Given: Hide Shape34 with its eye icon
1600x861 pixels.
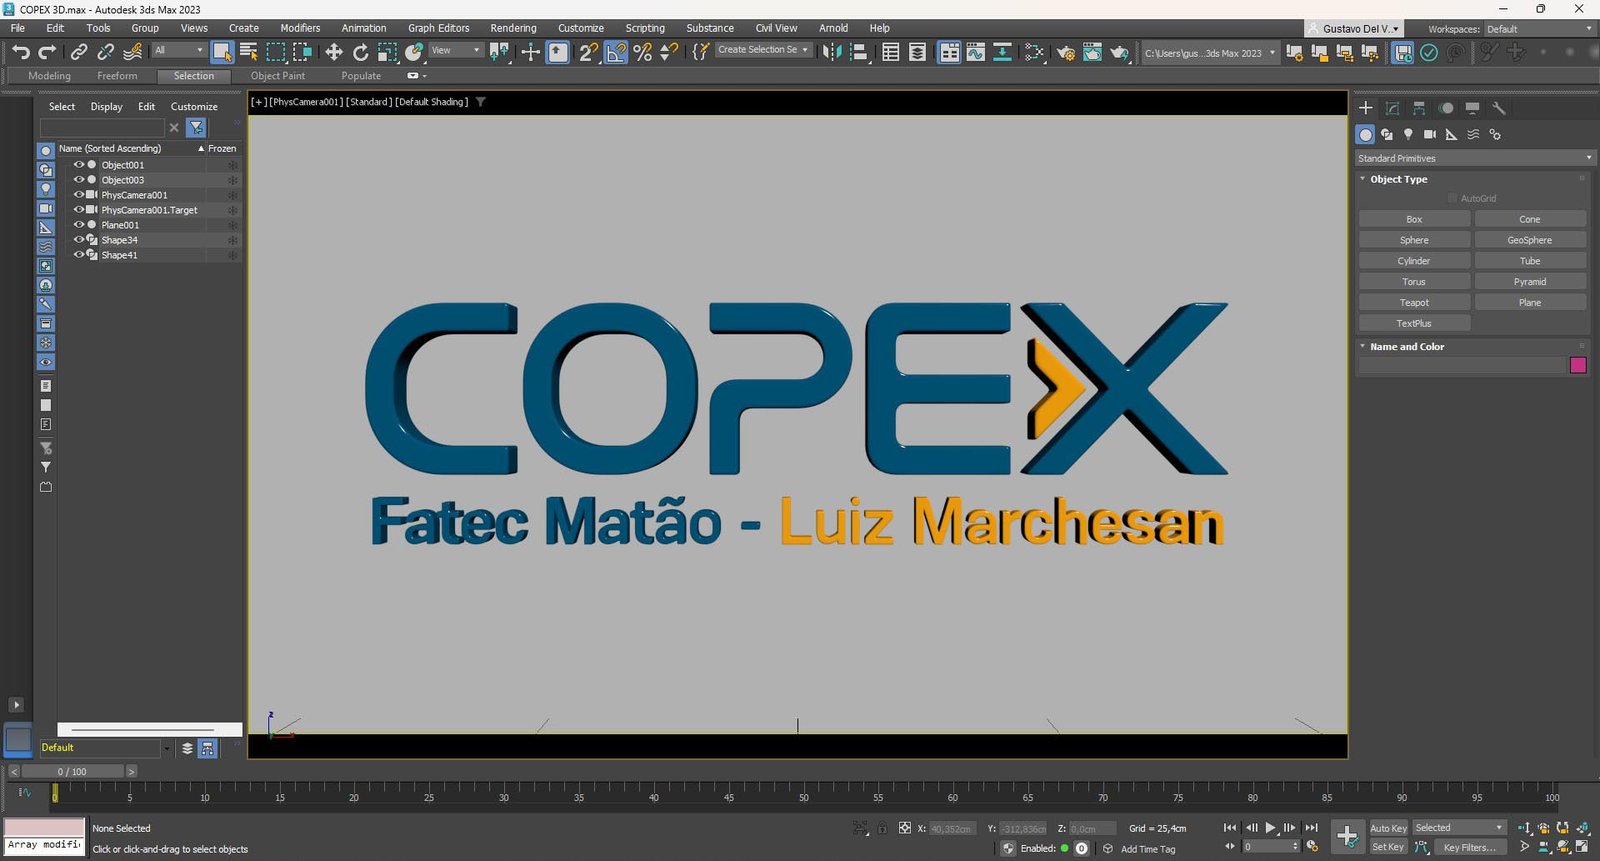Looking at the screenshot, I should click(79, 240).
